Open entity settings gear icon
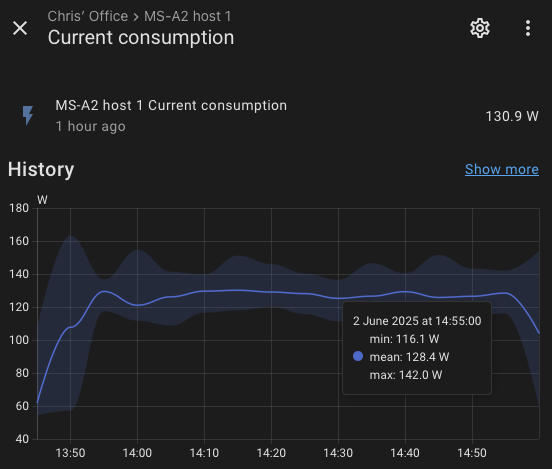The height and width of the screenshot is (469, 552). tap(479, 28)
